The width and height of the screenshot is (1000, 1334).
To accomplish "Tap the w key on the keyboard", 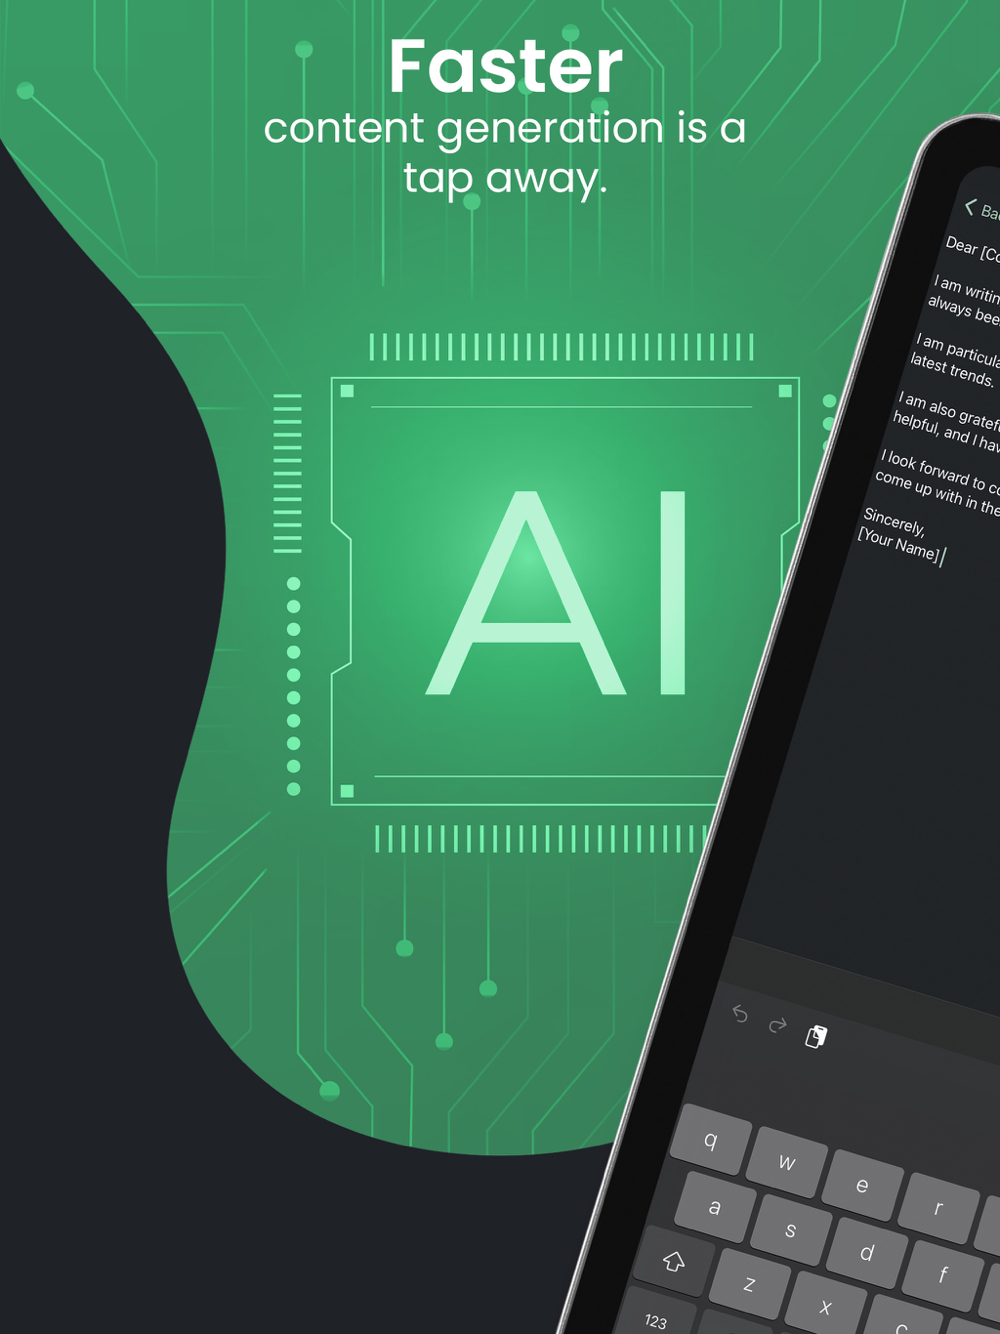I will 787,1162.
